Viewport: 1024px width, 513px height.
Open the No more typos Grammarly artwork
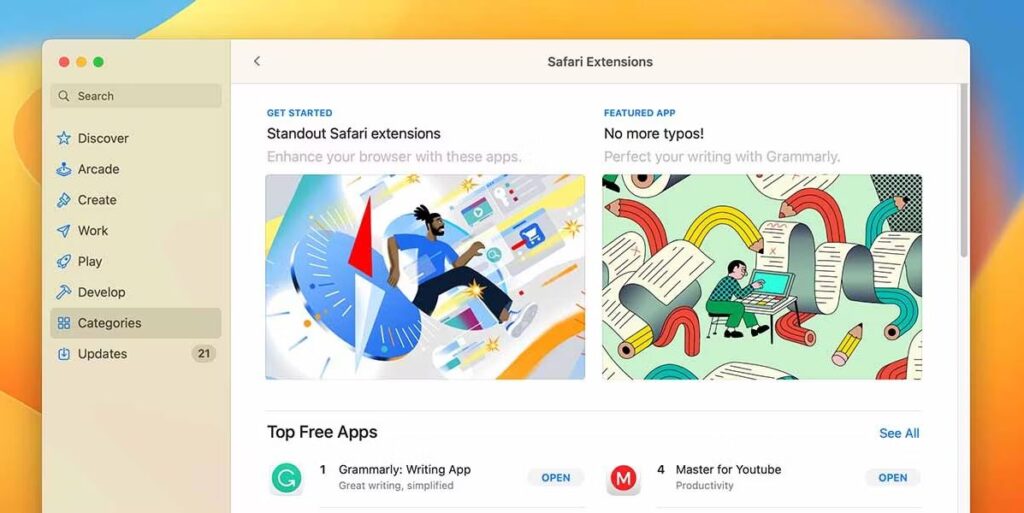[762, 277]
